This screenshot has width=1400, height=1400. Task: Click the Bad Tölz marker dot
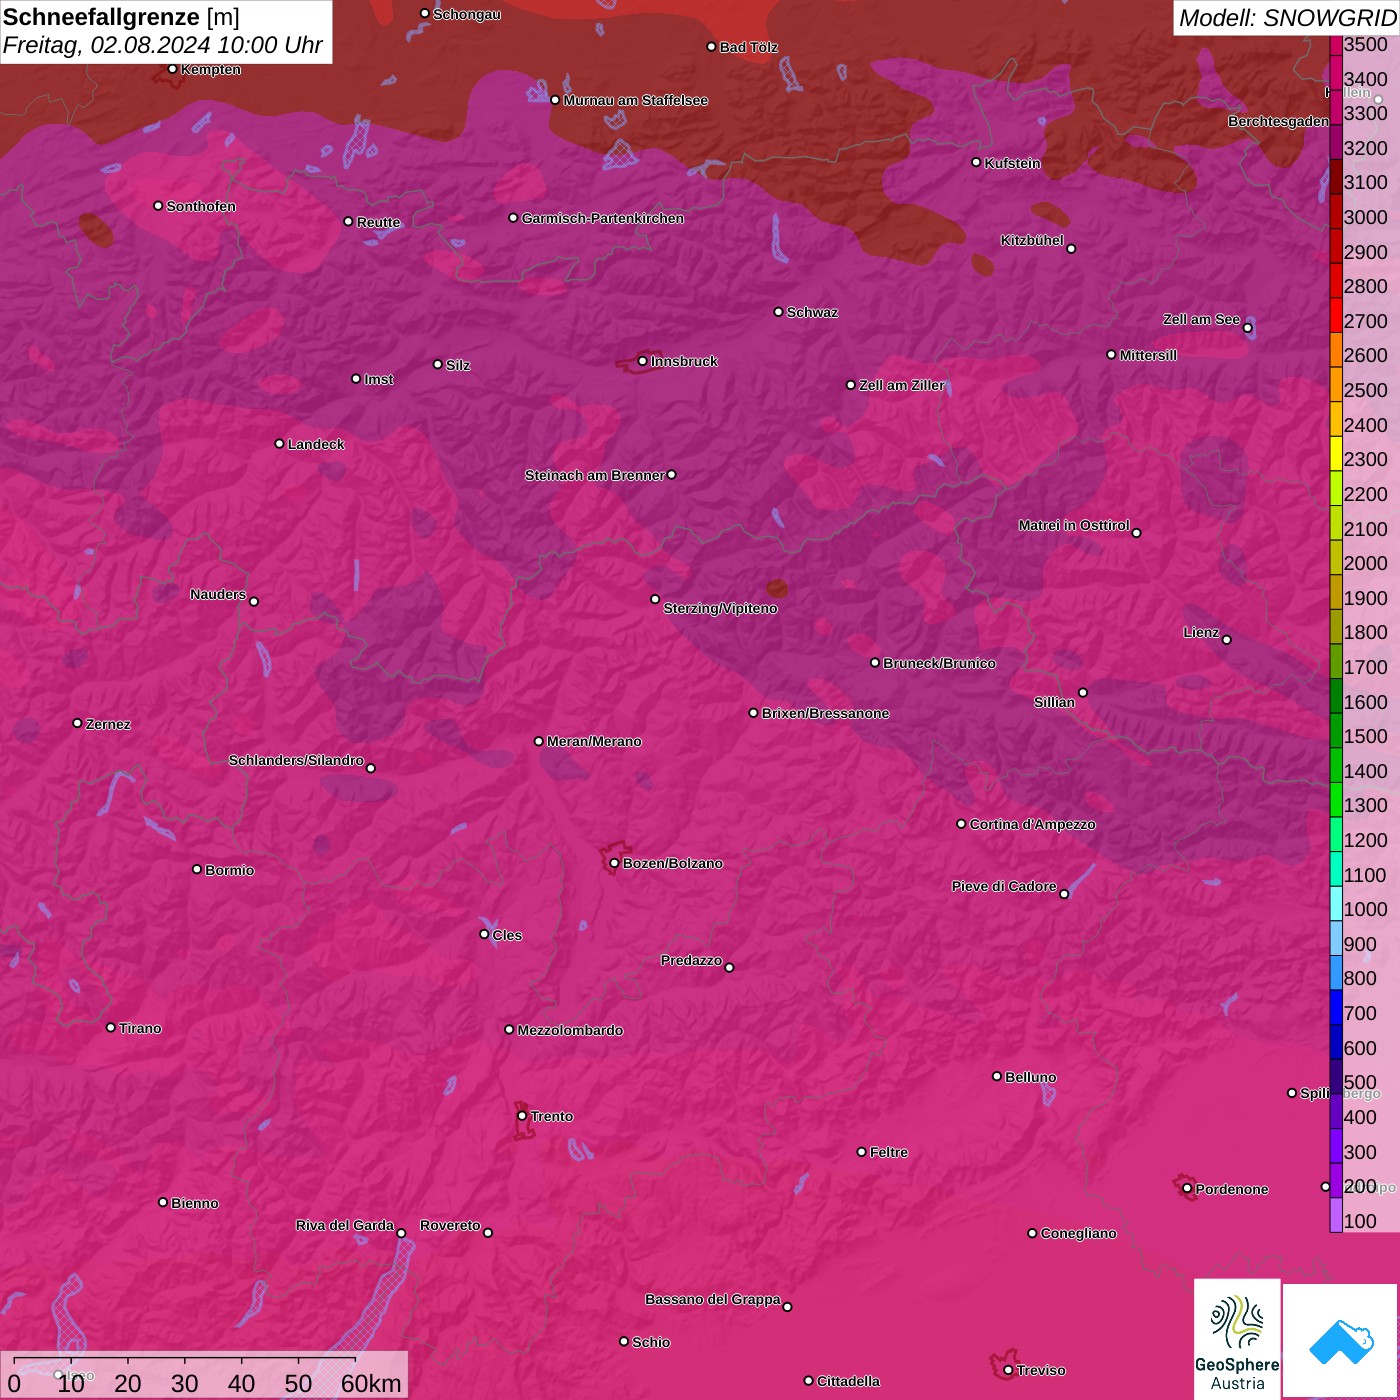coord(711,47)
